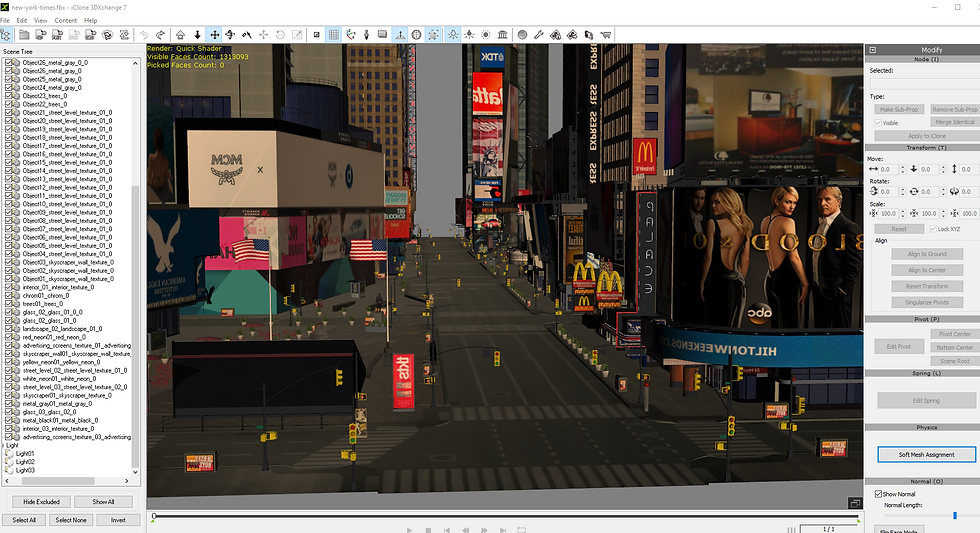This screenshot has width=980, height=533.
Task: Toggle checkbox for Object21_street_level_texture_01_0
Action: click(x=9, y=112)
